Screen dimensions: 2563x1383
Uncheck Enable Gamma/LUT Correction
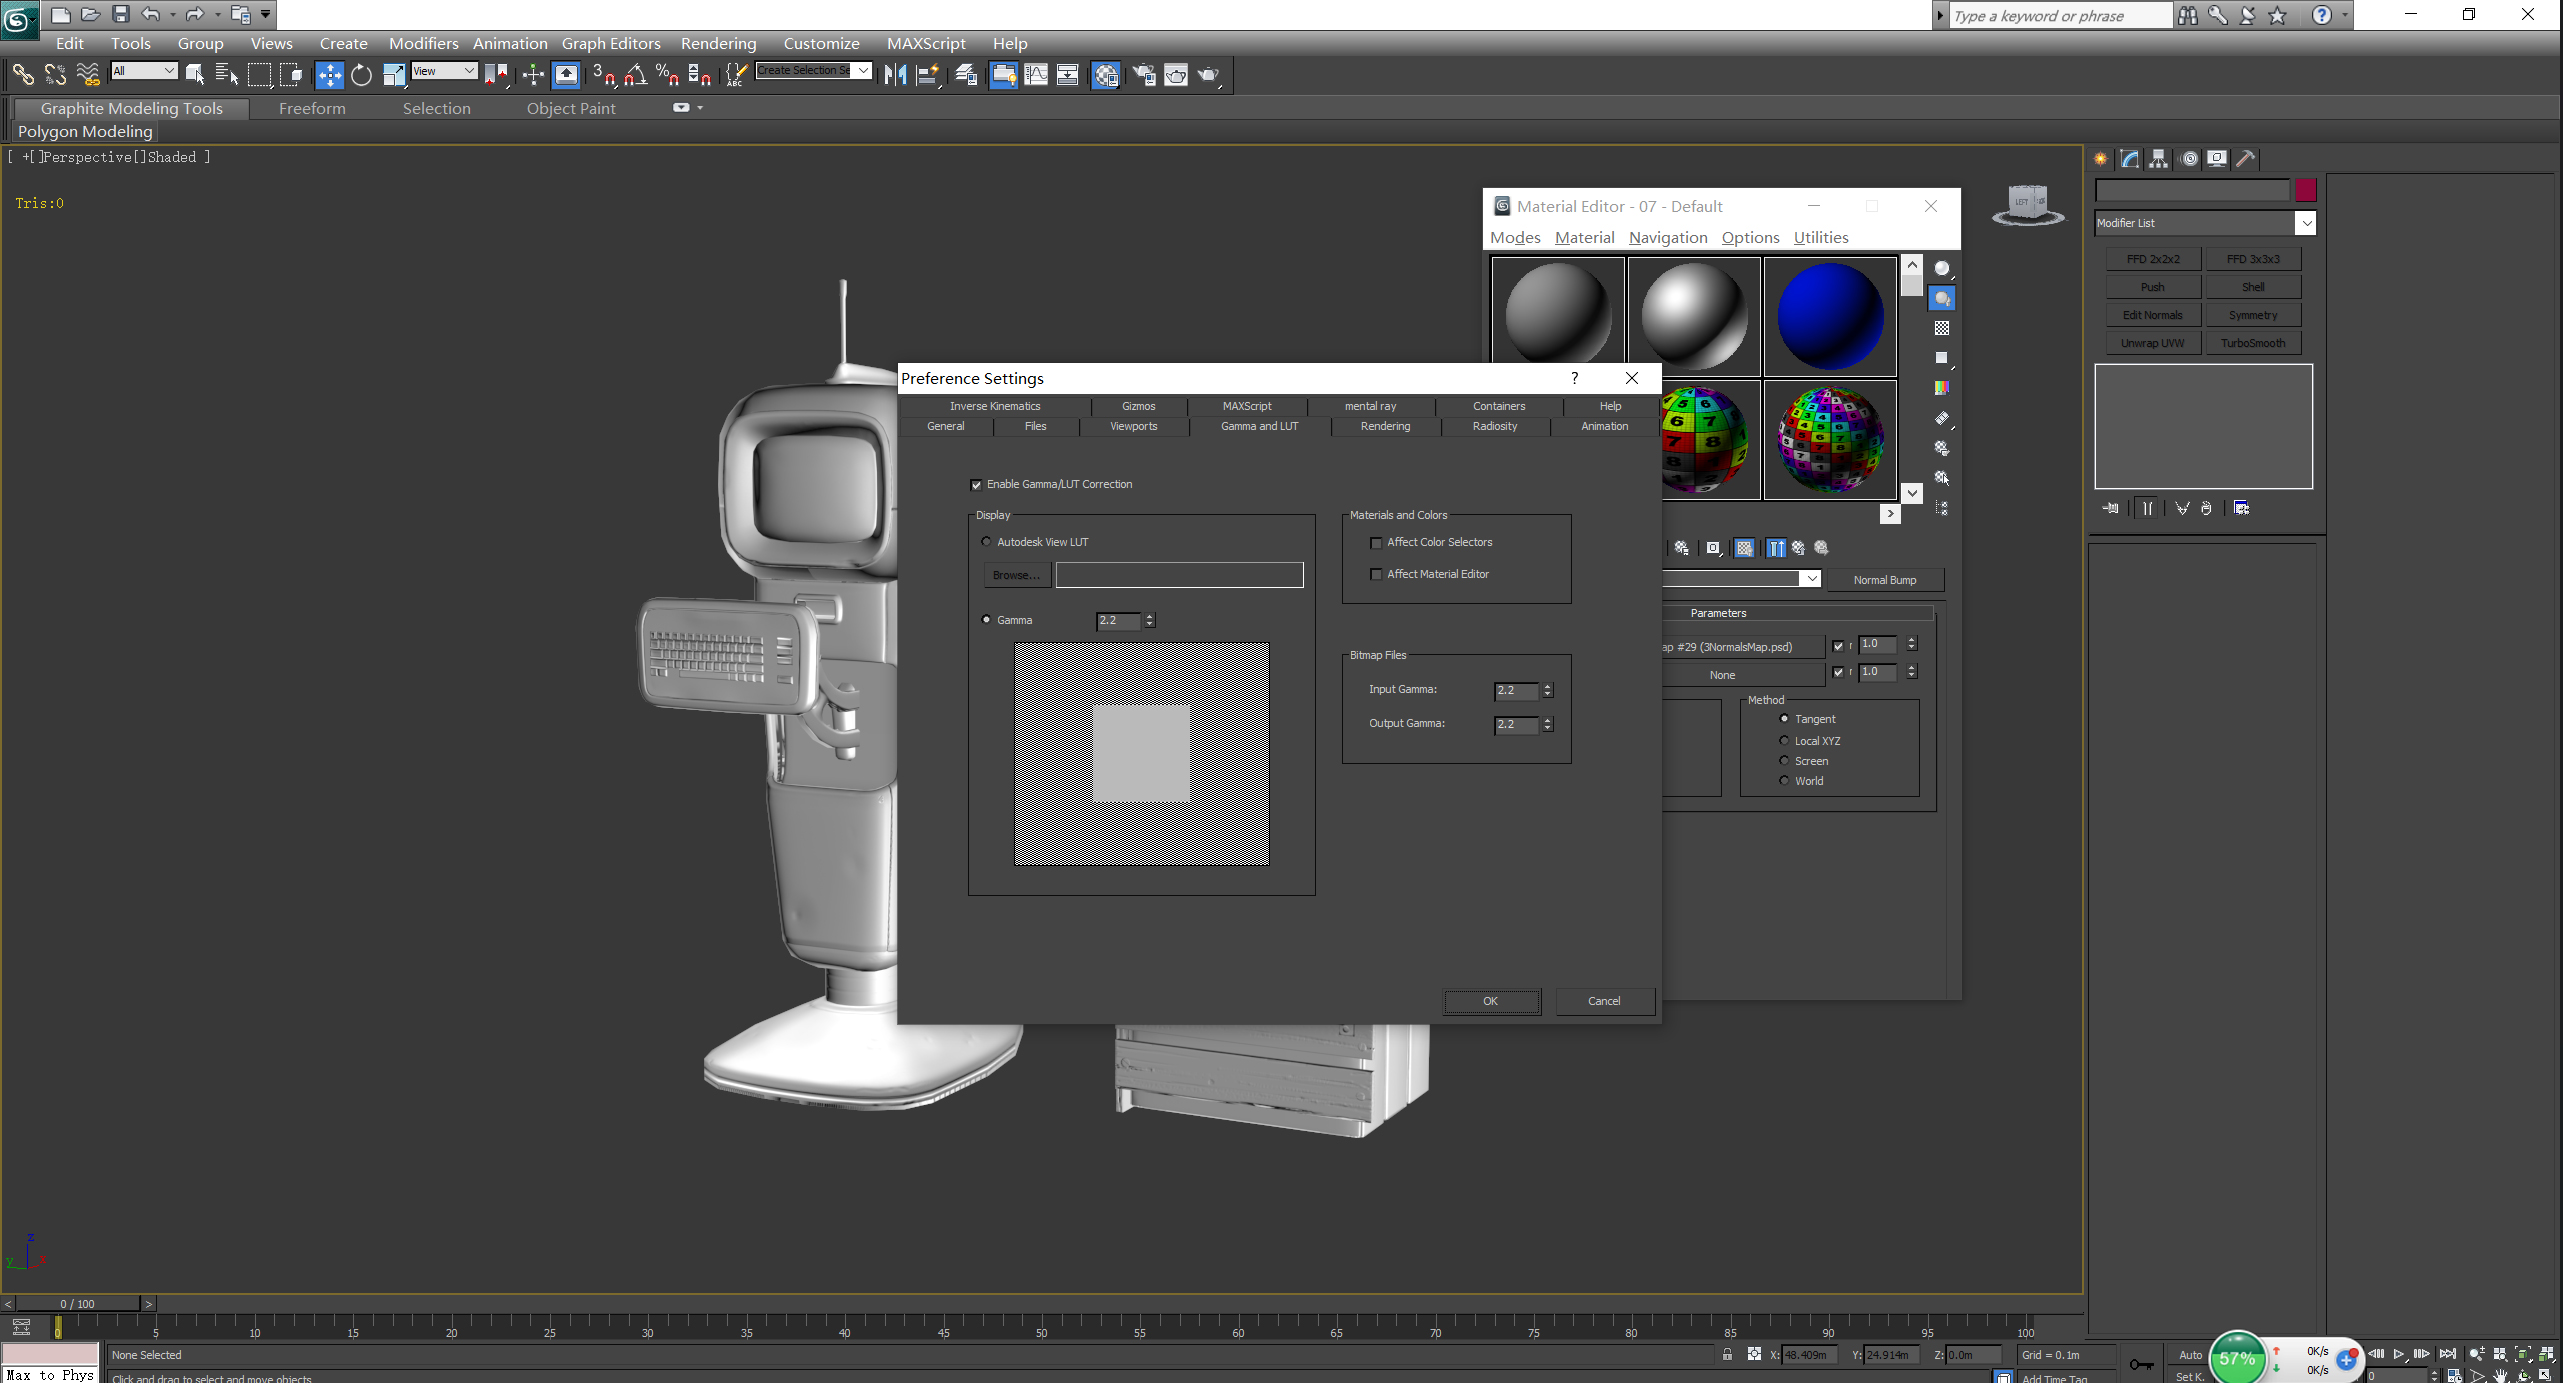976,485
